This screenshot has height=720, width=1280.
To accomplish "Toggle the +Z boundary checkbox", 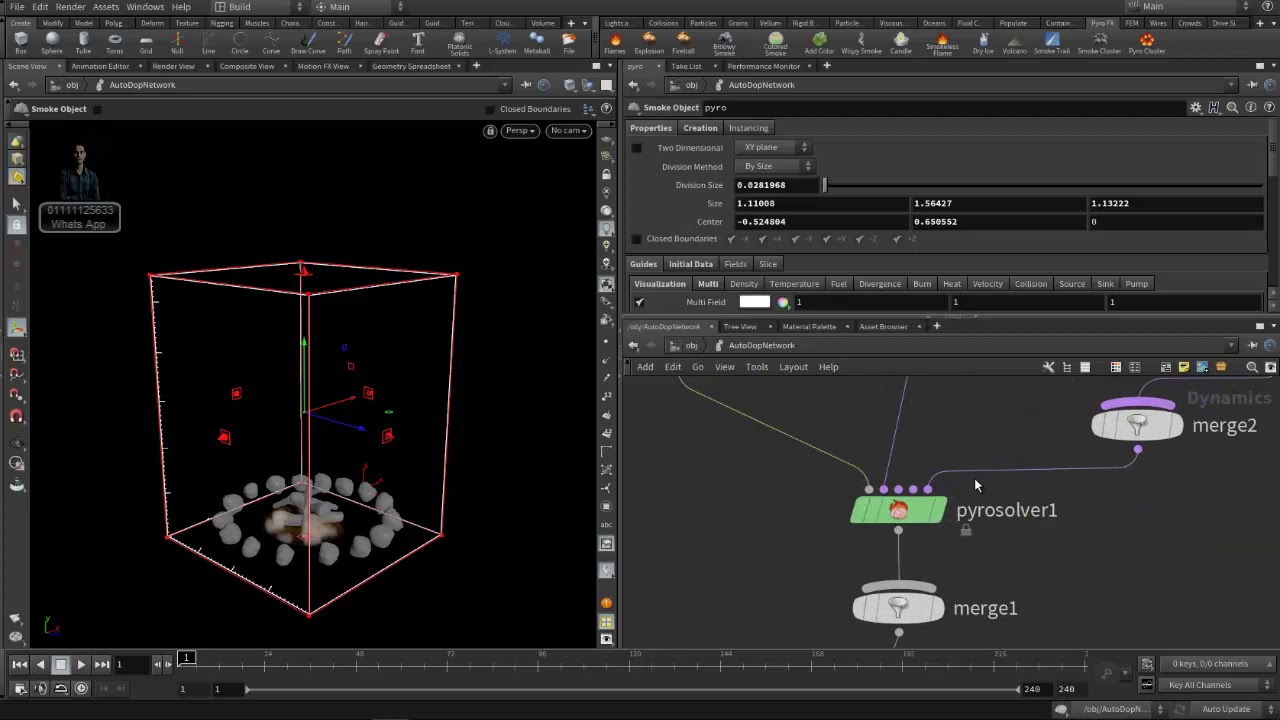I will (x=897, y=239).
